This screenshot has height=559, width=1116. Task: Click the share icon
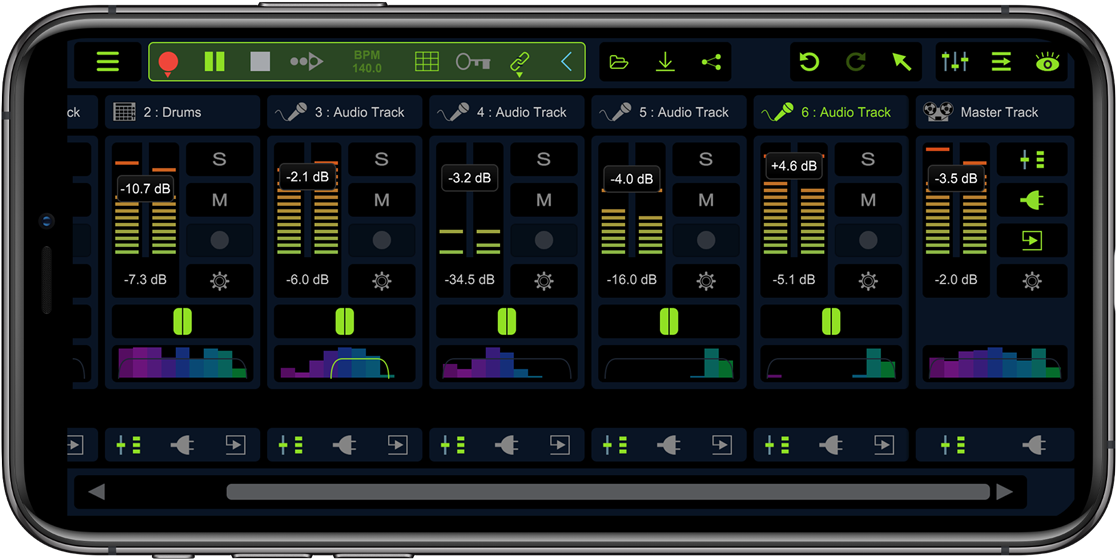711,62
